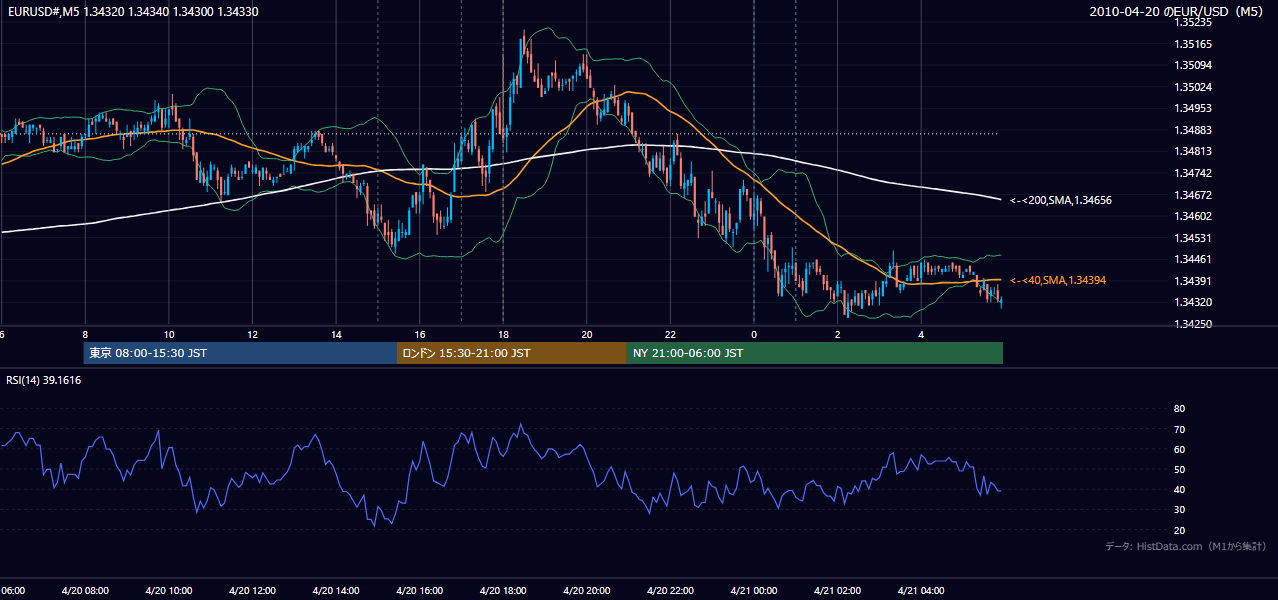Click the RSI 60 level label
Viewport: 1278px width, 600px height.
tap(1179, 449)
